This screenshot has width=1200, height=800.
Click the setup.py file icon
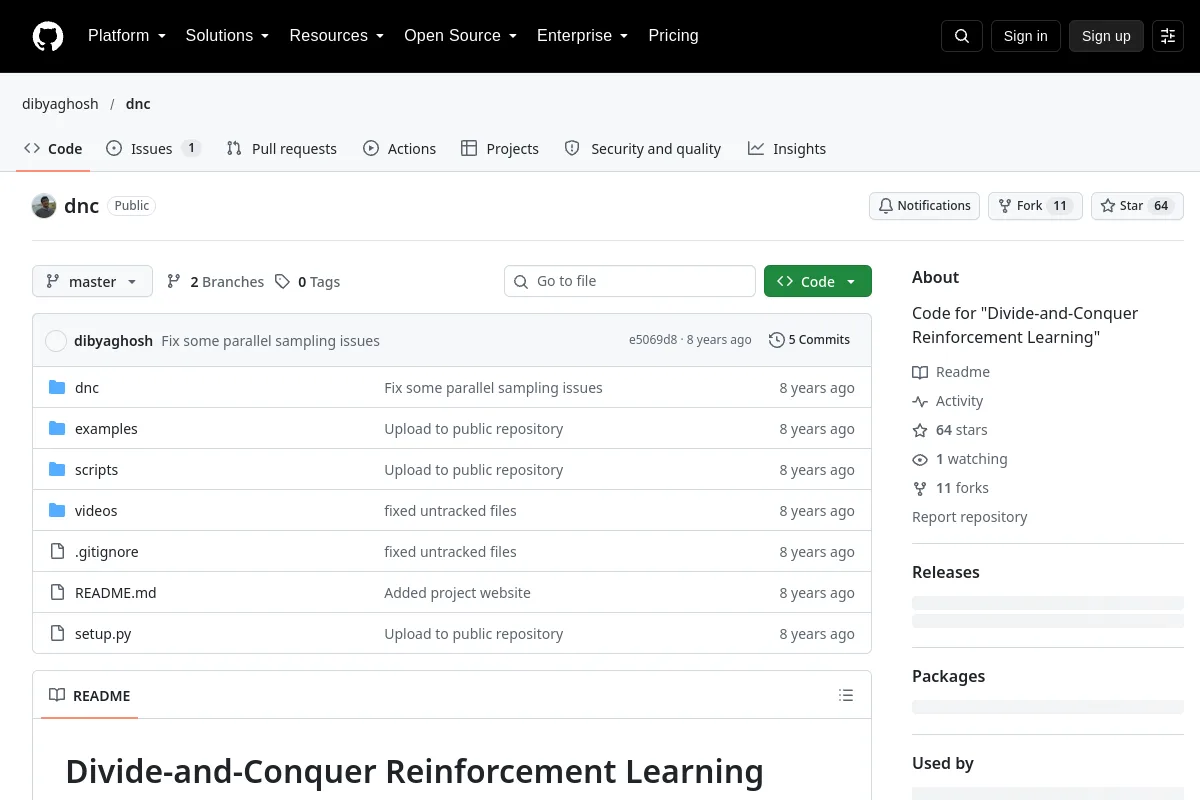click(57, 633)
